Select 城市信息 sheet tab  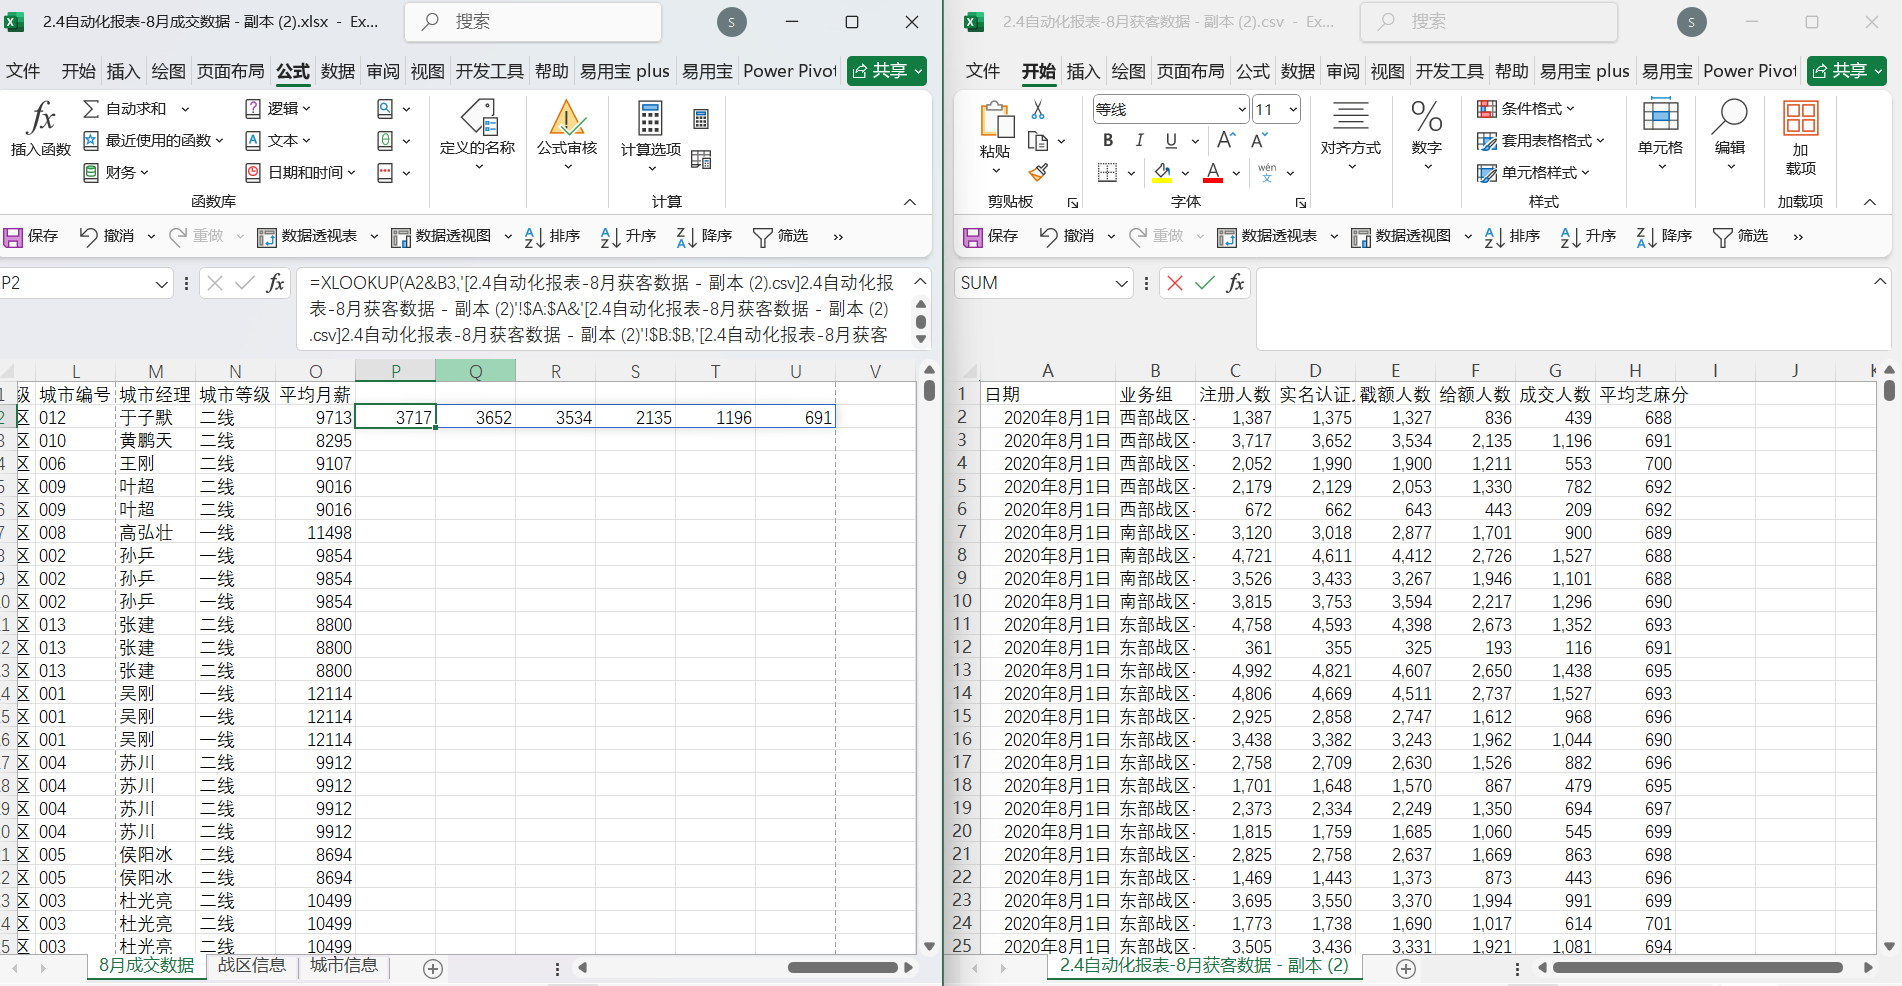click(x=344, y=965)
